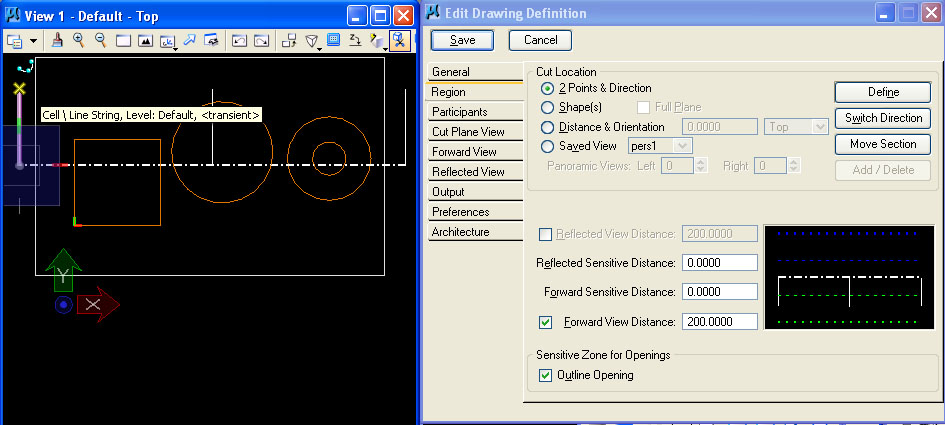Toggle the Clip Volume scissors icon
The height and width of the screenshot is (425, 945).
[398, 40]
